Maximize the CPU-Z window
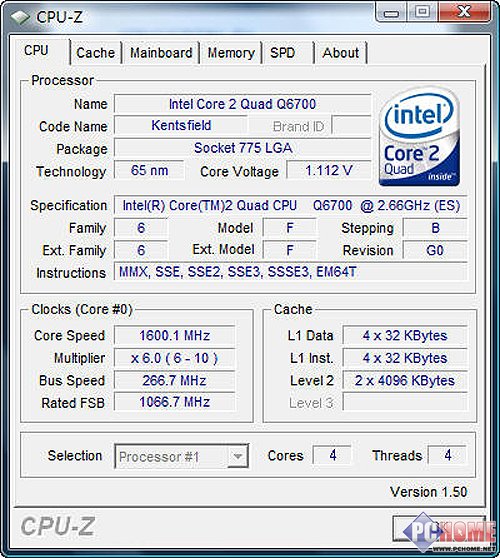 point(422,12)
